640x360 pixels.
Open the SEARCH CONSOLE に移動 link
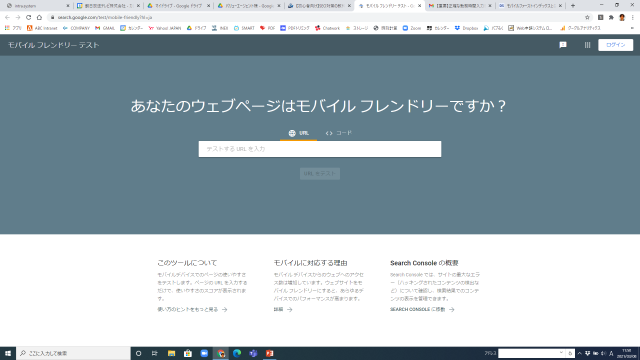click(422, 309)
